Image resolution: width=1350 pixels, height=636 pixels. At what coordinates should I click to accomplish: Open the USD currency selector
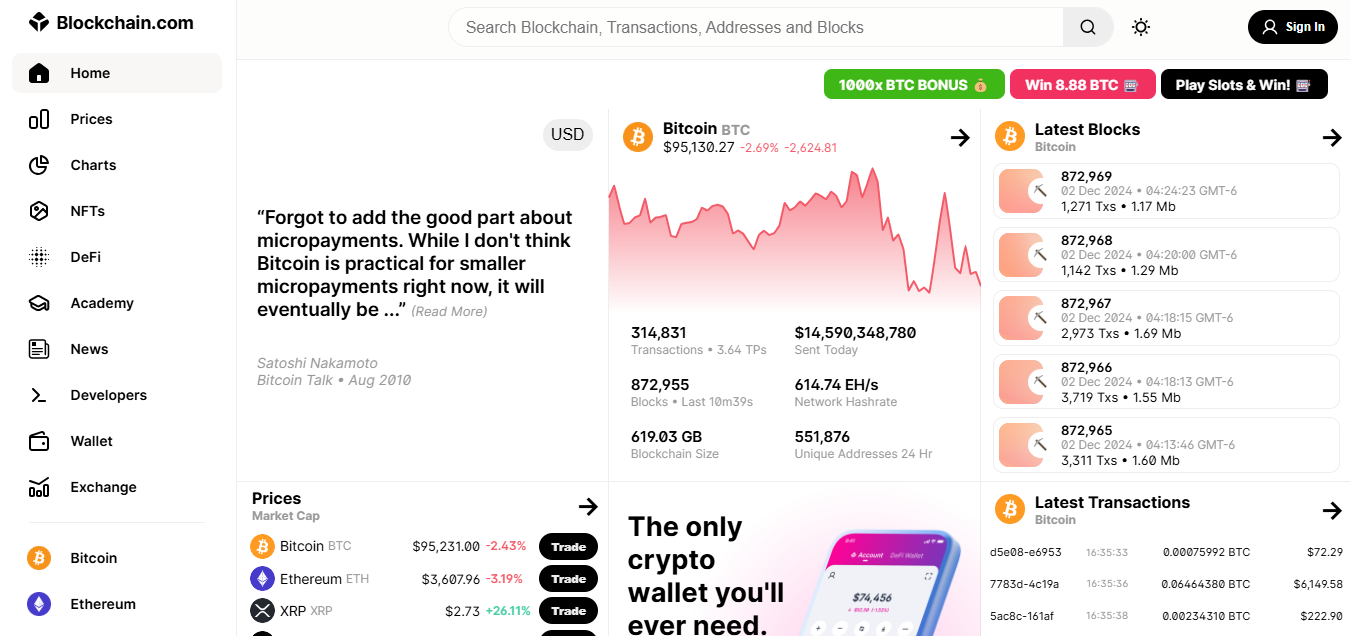click(568, 135)
